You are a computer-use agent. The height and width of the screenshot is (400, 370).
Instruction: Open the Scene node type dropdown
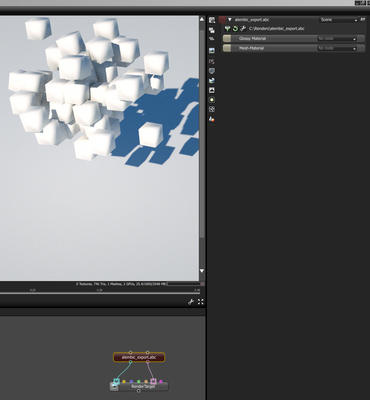pos(338,20)
